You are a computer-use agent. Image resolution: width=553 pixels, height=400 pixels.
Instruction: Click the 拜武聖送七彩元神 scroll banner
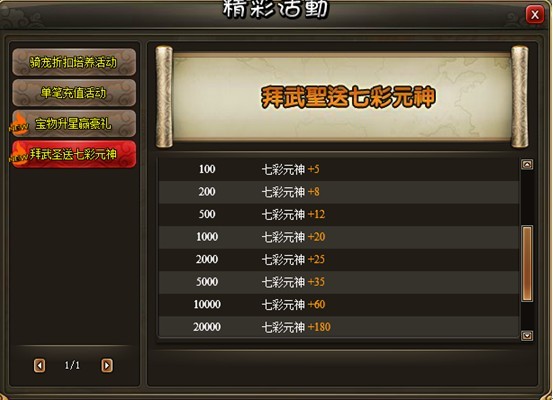[x=342, y=97]
